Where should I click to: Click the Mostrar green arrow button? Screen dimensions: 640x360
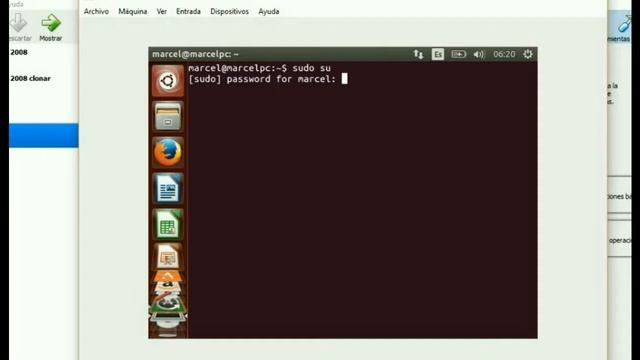coord(51,27)
